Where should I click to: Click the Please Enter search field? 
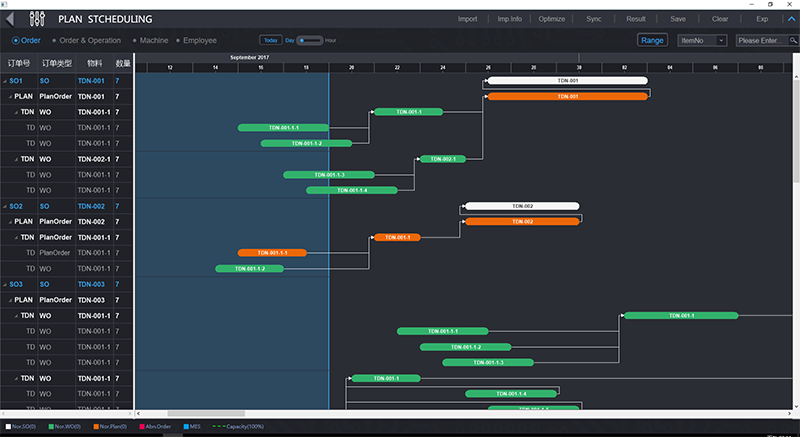point(759,40)
